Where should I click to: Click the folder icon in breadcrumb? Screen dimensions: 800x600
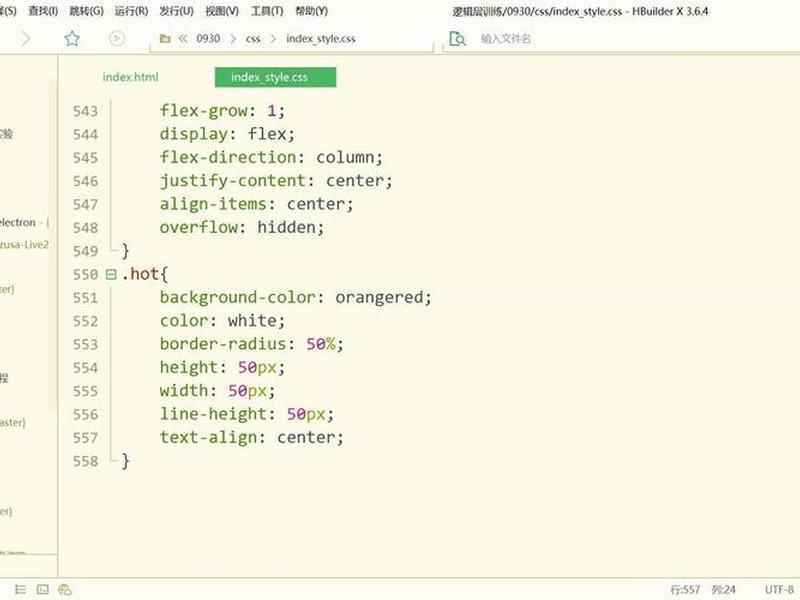coord(165,39)
